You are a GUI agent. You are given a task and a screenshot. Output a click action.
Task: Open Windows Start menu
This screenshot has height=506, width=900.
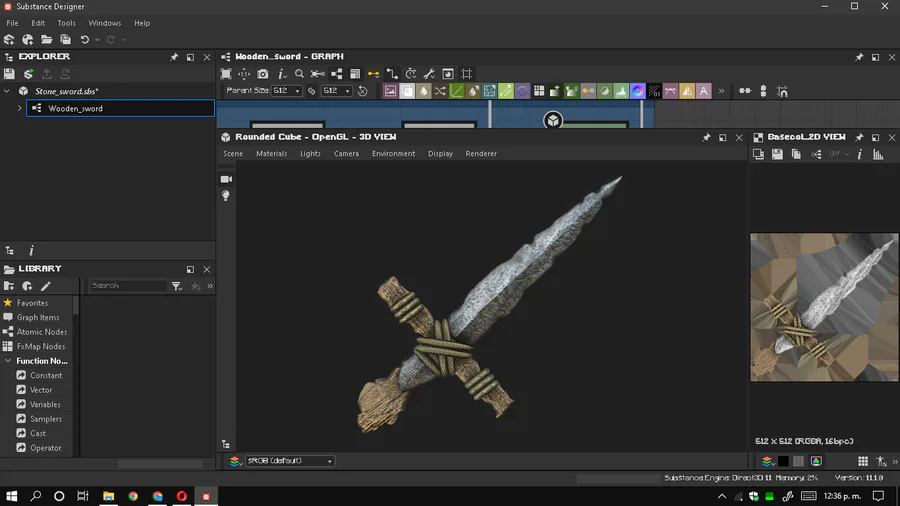point(11,496)
